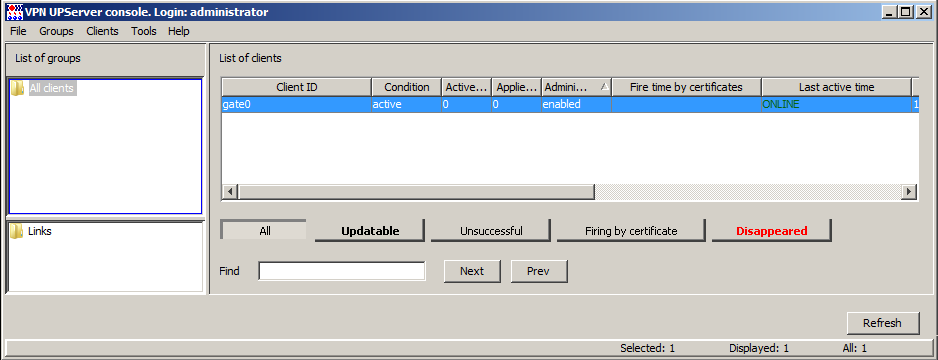Sort by Client ID column header
Viewport: 938px width, 360px height.
coord(297,87)
